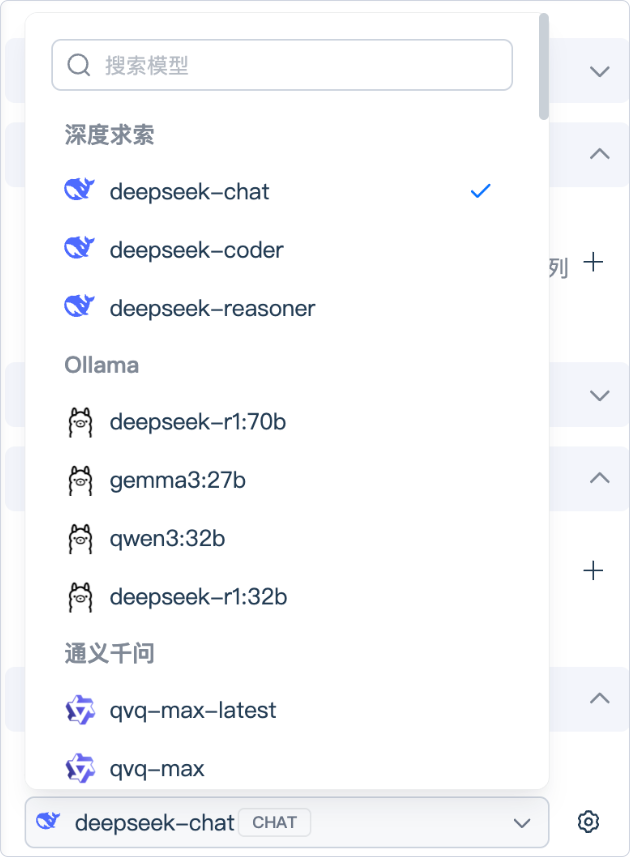The width and height of the screenshot is (630, 857).
Task: Pick the qvq-max model option
Action: [157, 769]
